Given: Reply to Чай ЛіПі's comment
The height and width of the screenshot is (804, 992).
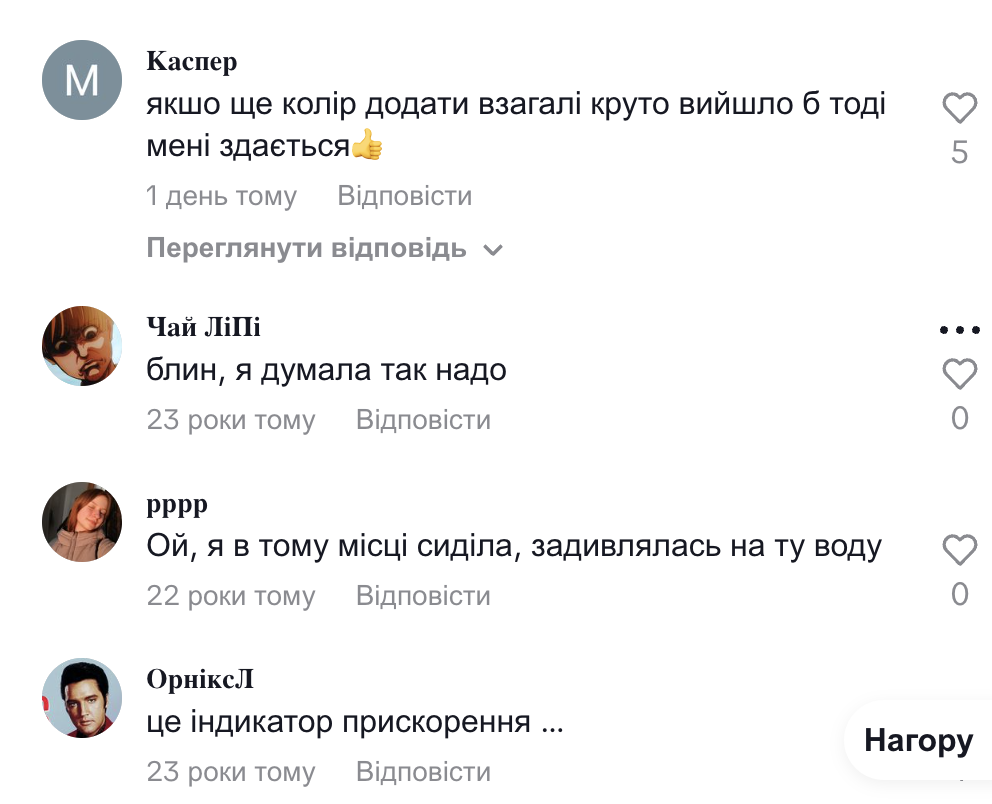Looking at the screenshot, I should 423,420.
